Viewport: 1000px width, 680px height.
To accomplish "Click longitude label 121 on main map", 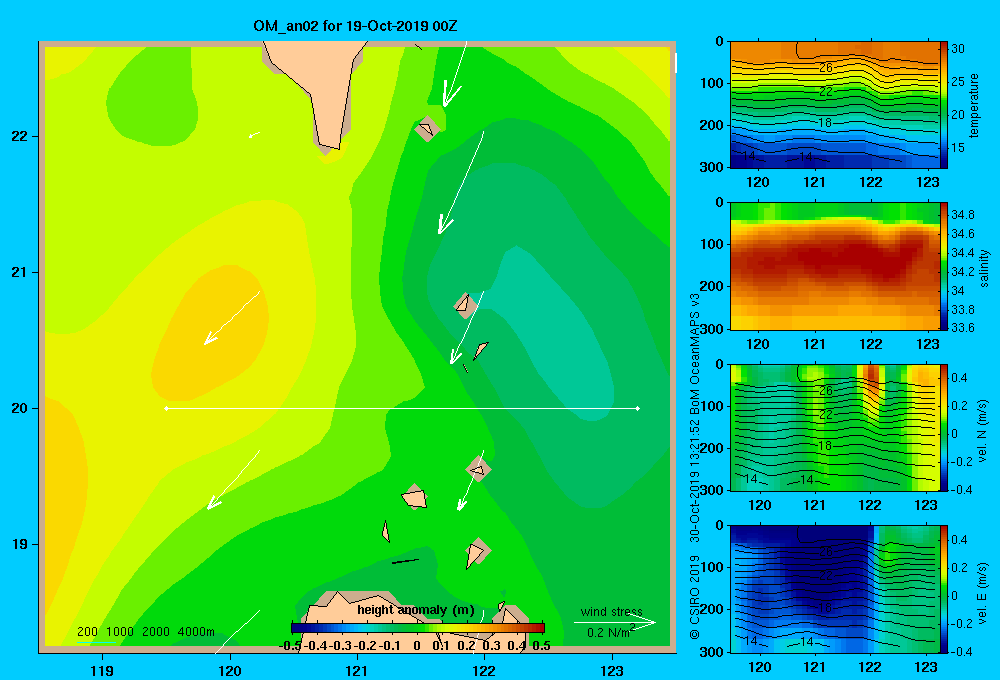I will (x=357, y=670).
